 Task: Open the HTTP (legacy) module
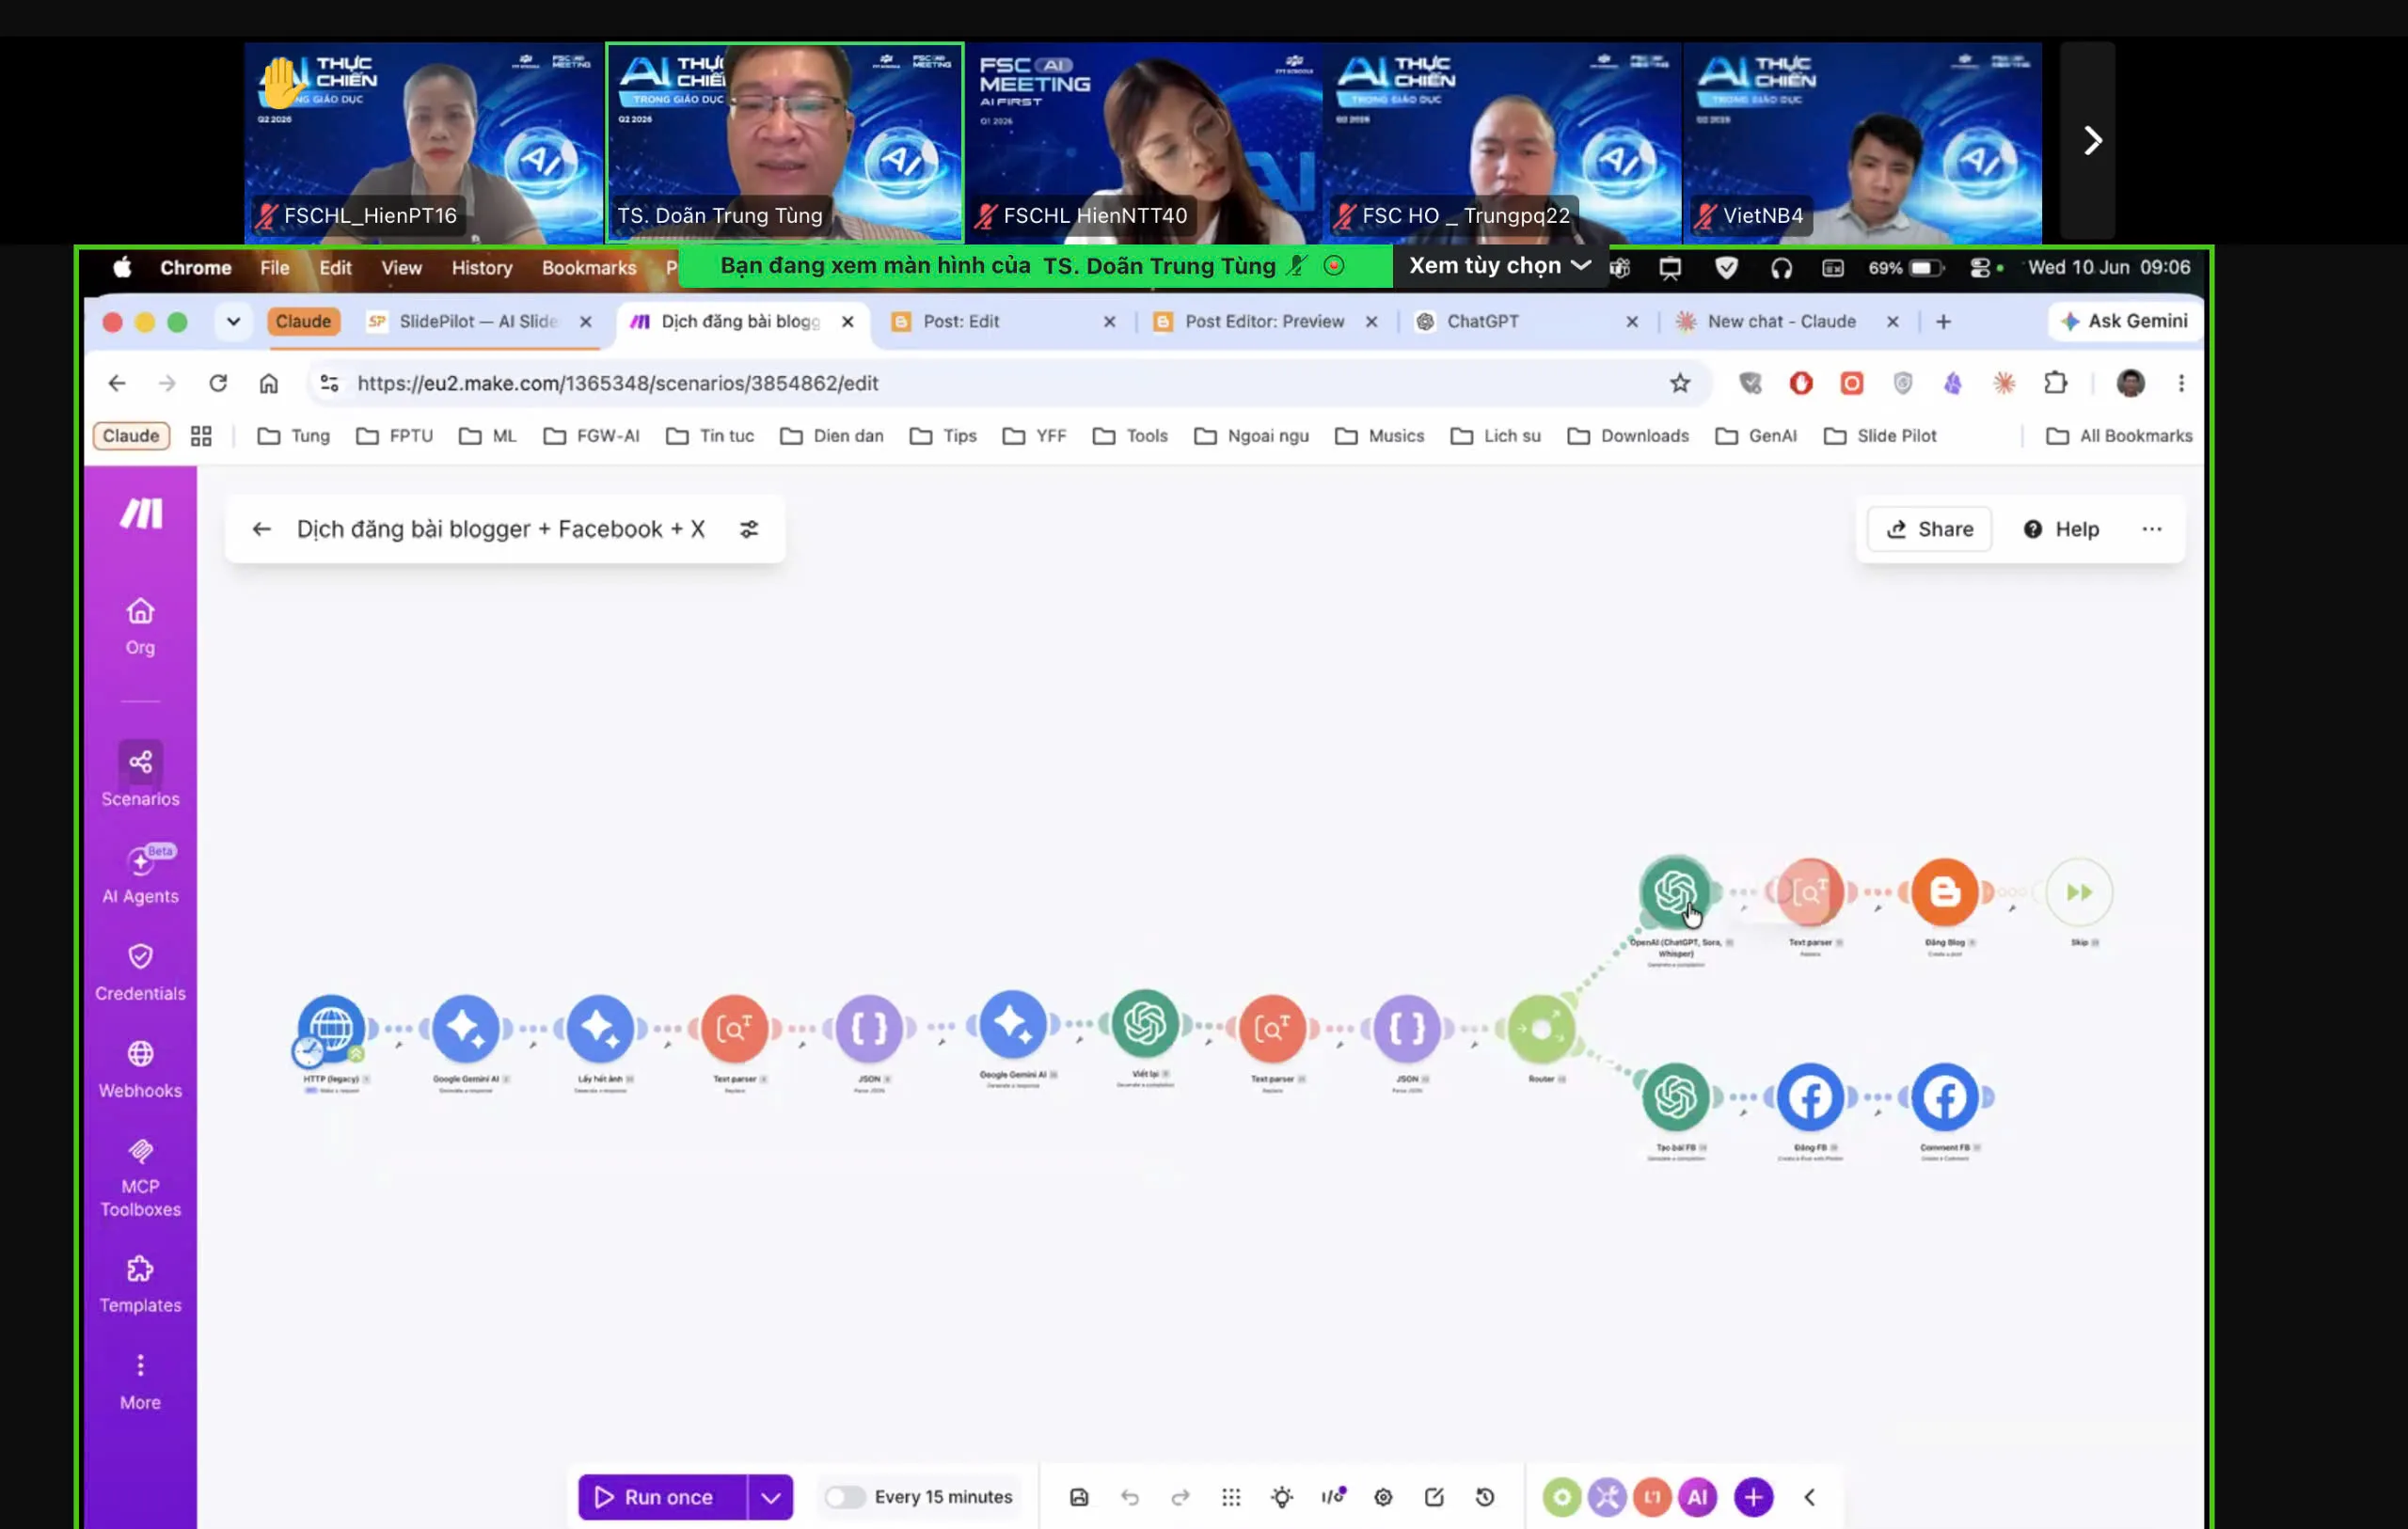(331, 1028)
